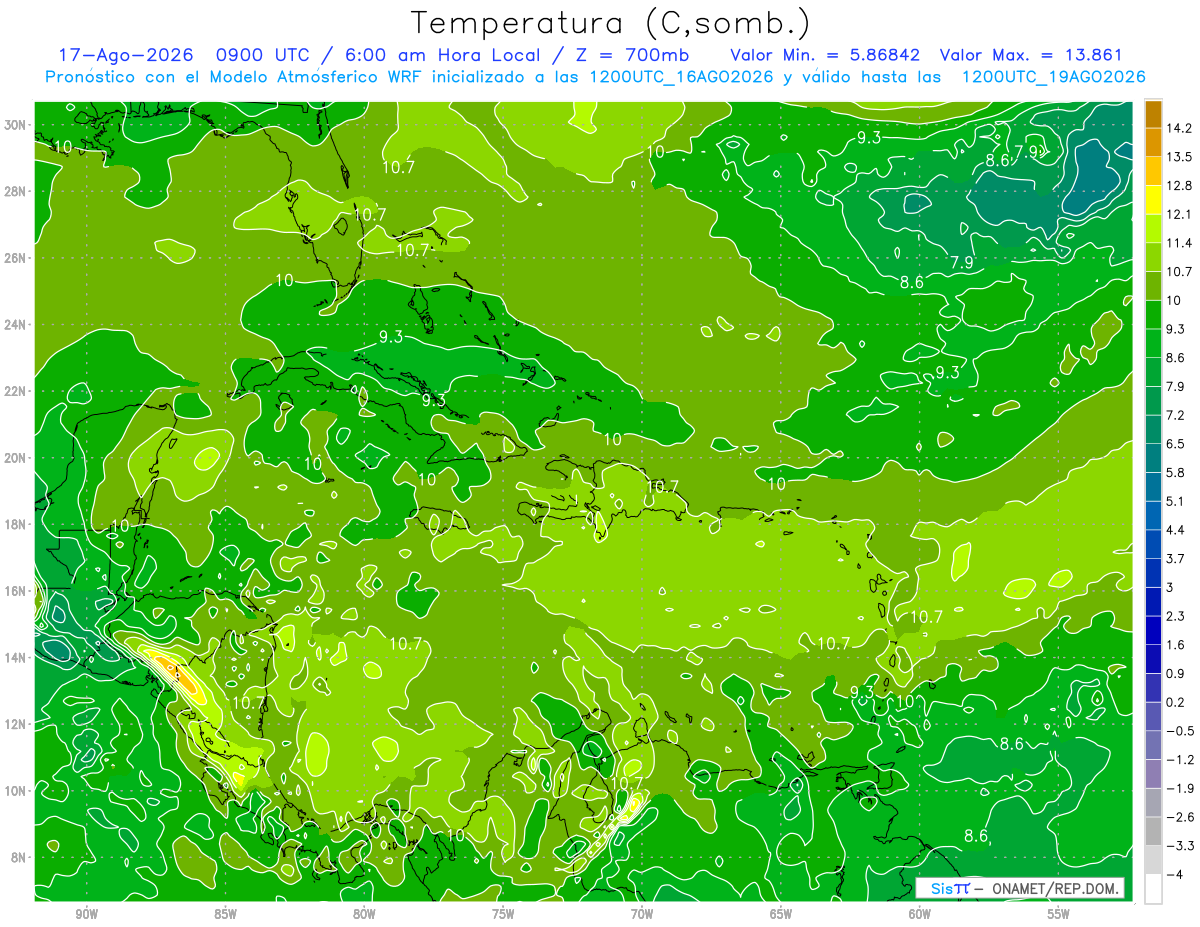Viewport: 1200px width, 927px height.
Task: Click the dark orange colorbar swatch above 14.2
Action: (1153, 114)
